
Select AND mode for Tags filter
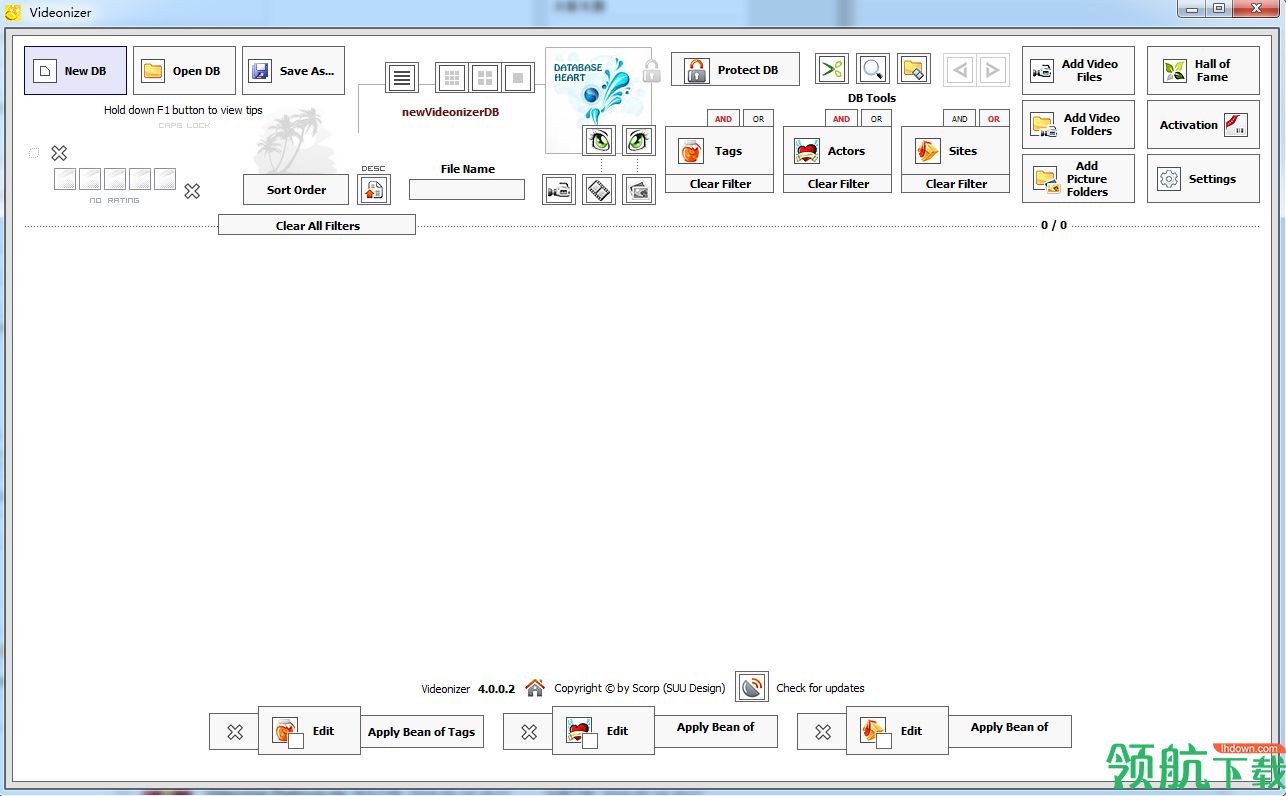pyautogui.click(x=723, y=118)
